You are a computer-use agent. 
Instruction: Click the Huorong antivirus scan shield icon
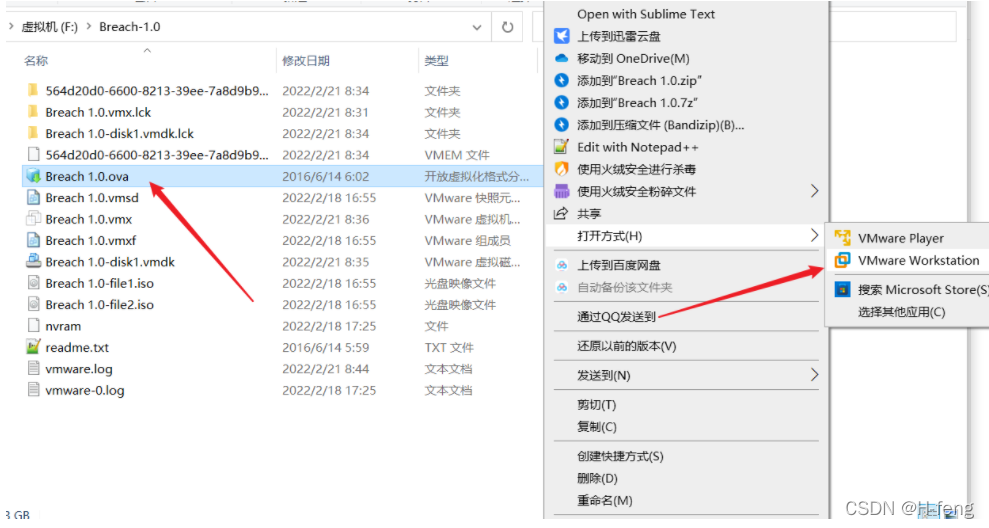point(561,169)
